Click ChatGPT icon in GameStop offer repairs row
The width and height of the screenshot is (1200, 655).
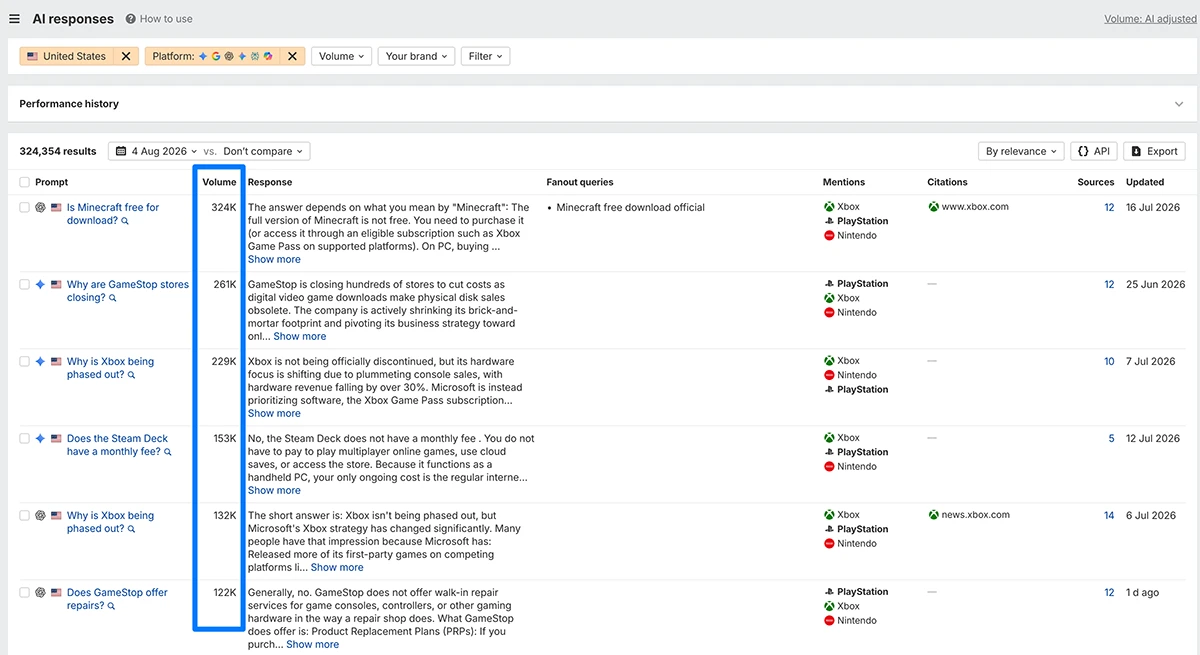click(x=40, y=593)
